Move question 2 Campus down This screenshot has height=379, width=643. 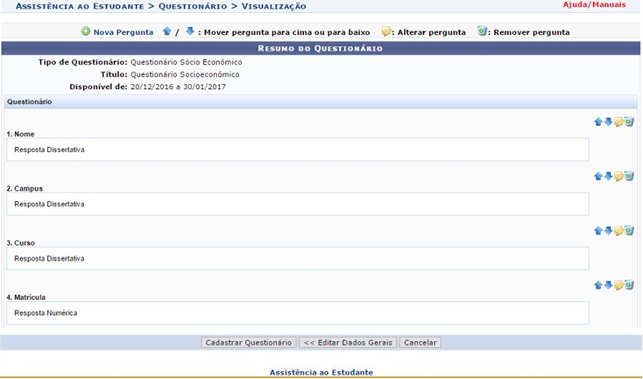point(608,176)
